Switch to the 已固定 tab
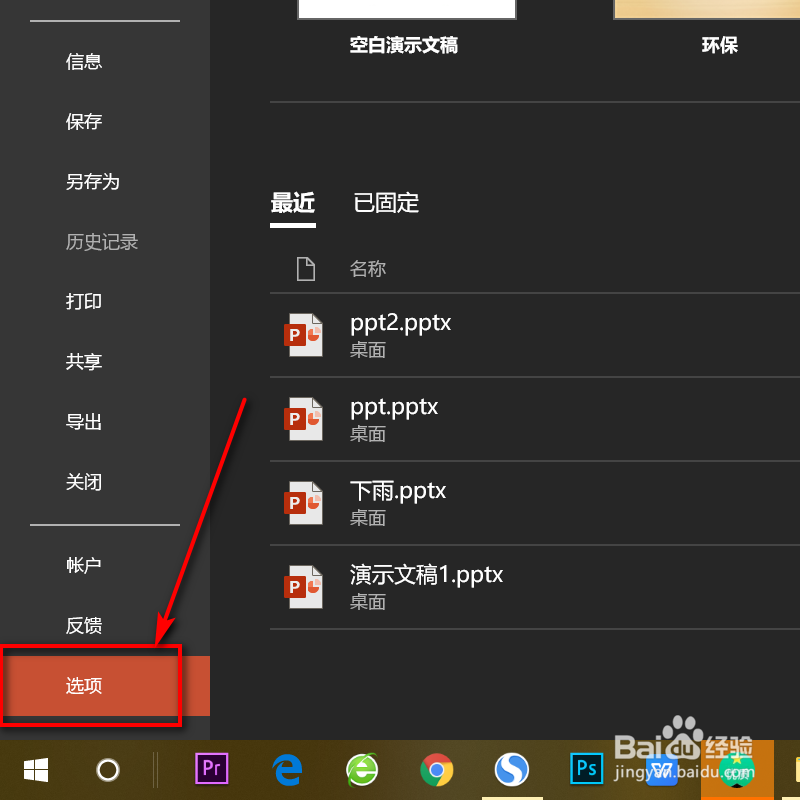 [x=386, y=203]
